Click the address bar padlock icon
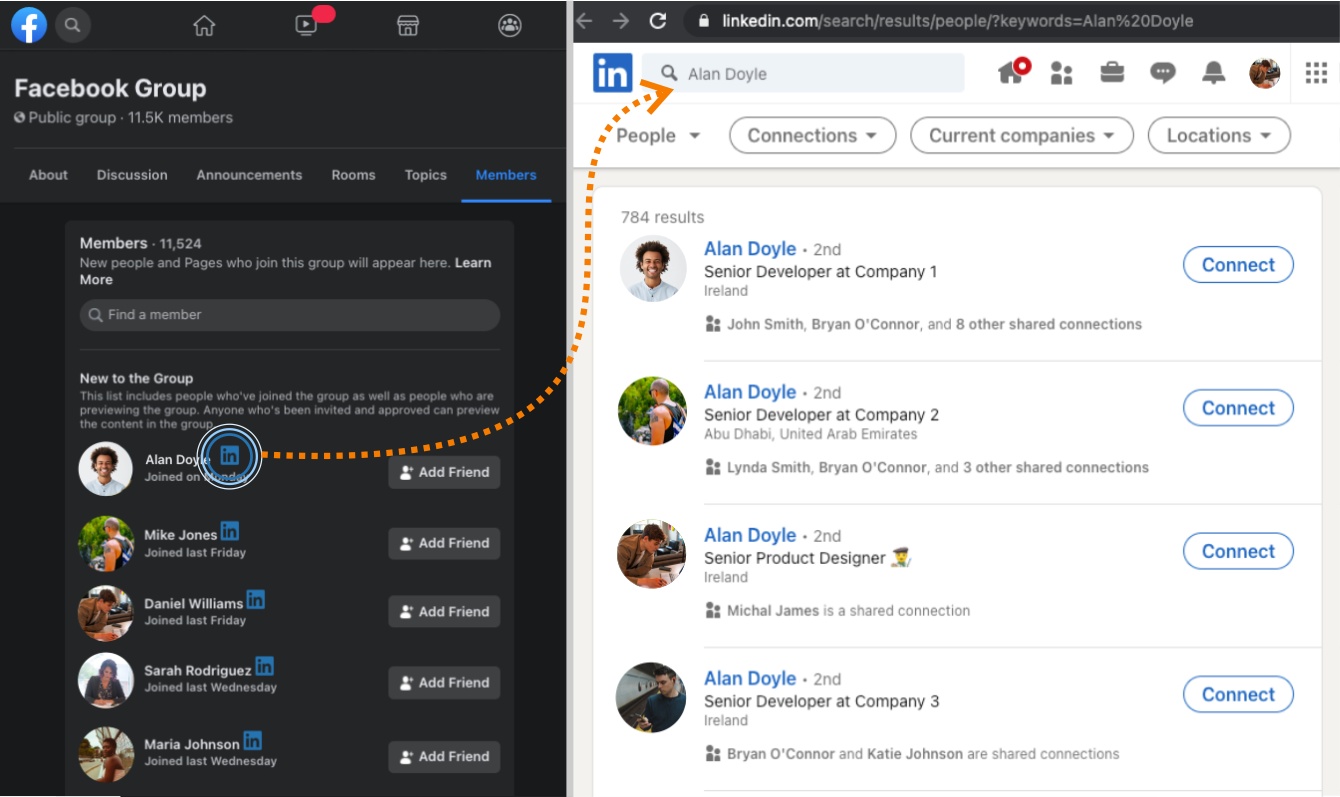 pos(705,21)
